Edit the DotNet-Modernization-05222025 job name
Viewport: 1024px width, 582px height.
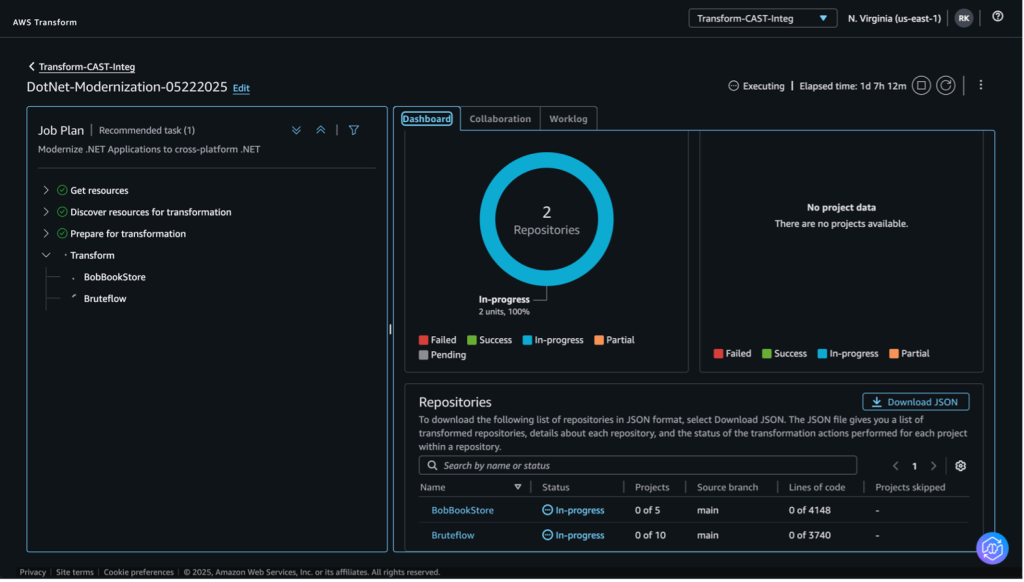(240, 88)
